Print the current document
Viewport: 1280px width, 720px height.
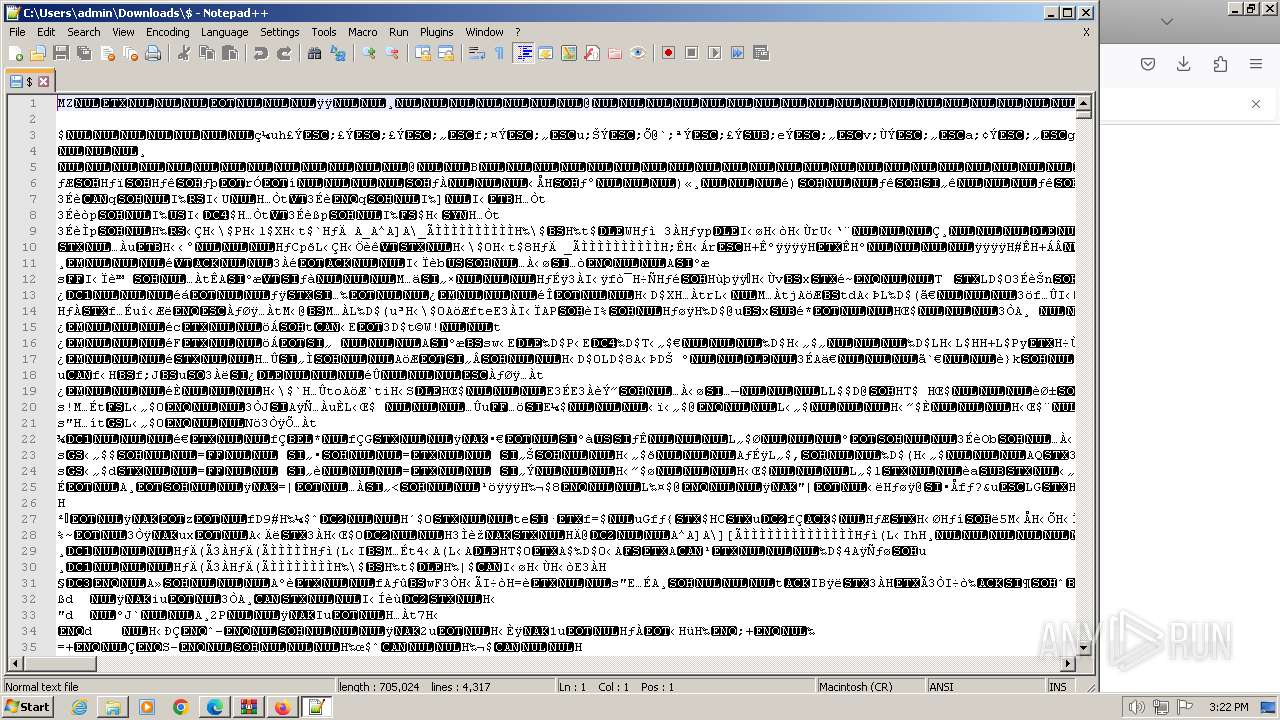pyautogui.click(x=153, y=53)
